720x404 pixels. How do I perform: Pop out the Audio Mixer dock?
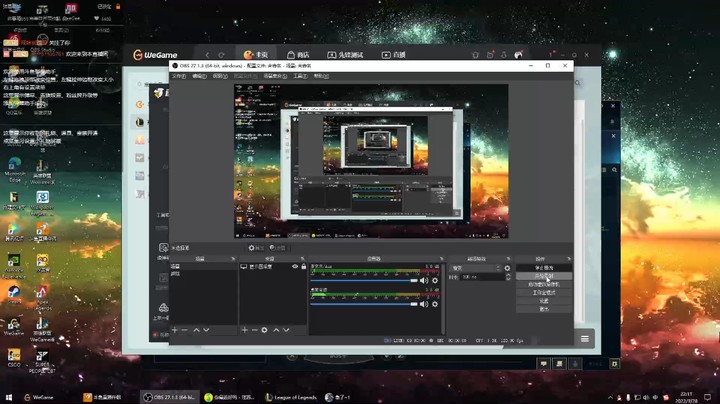(x=441, y=259)
